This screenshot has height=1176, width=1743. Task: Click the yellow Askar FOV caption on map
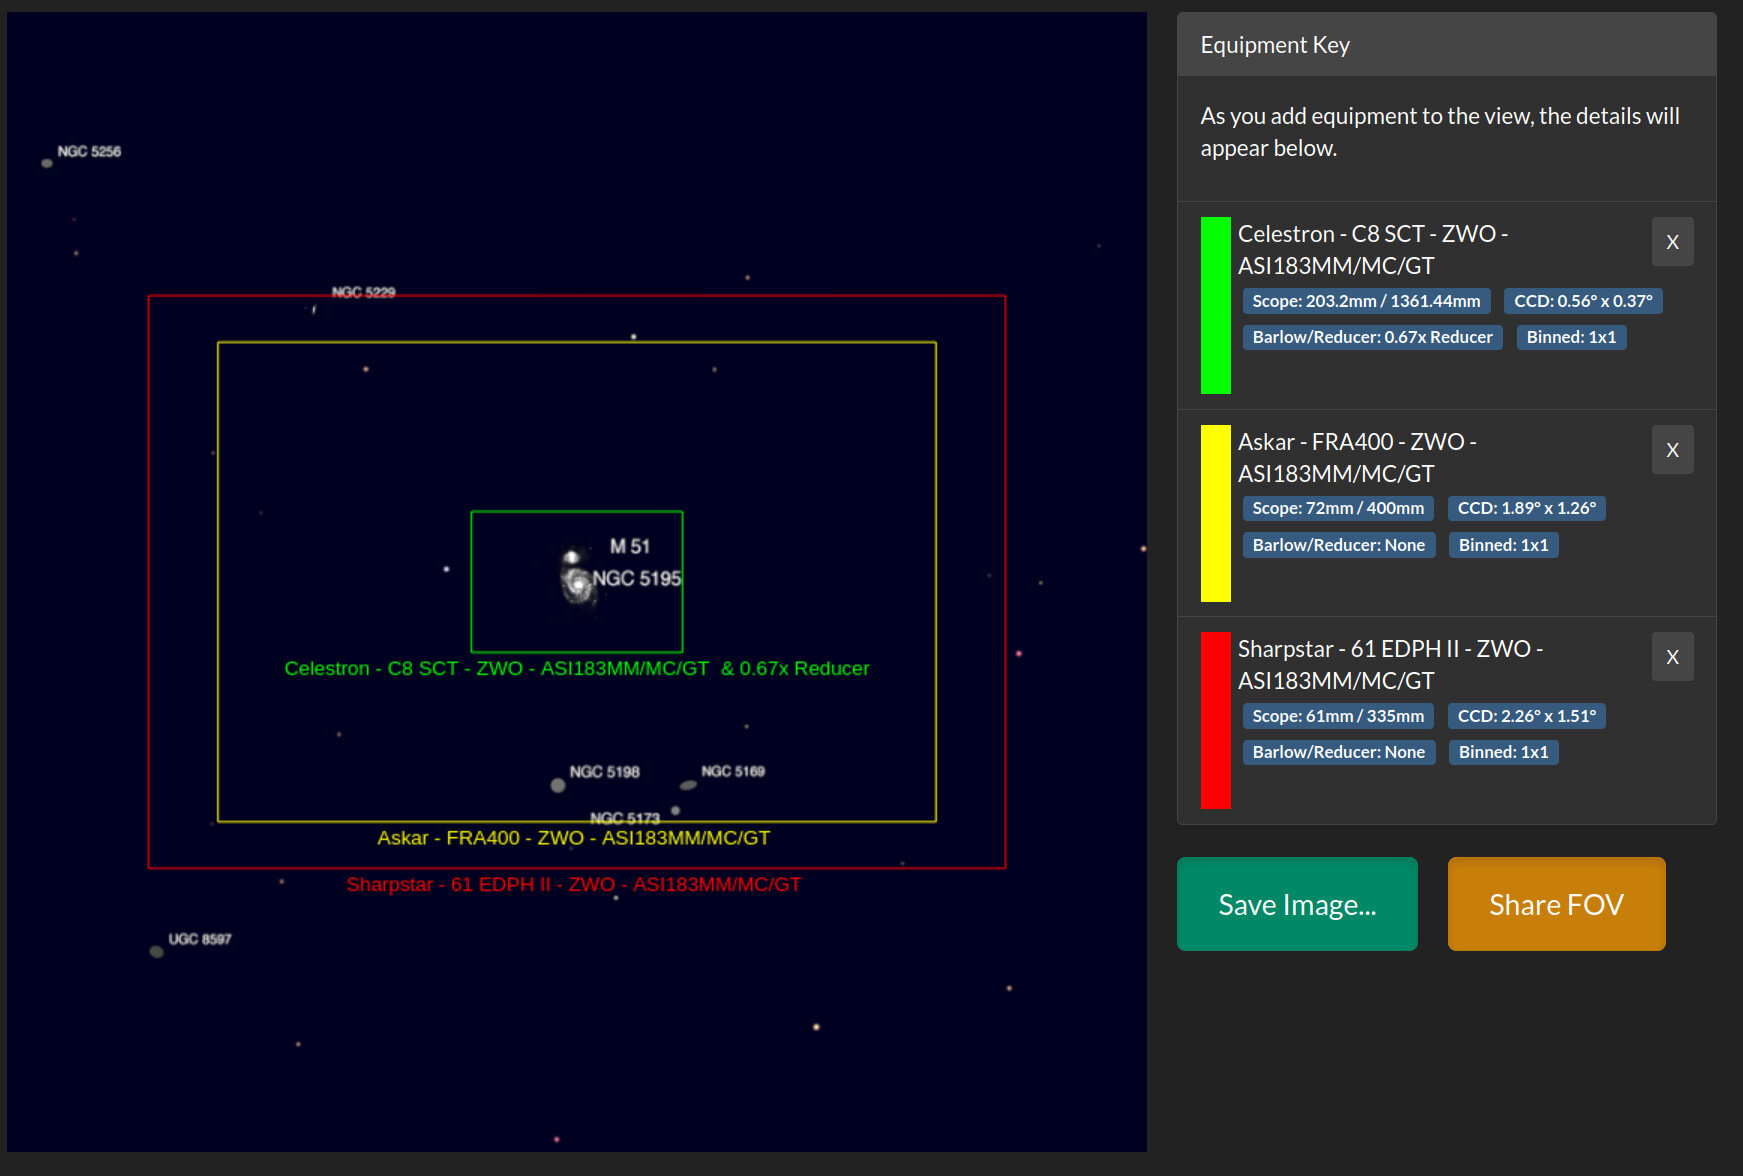click(574, 838)
